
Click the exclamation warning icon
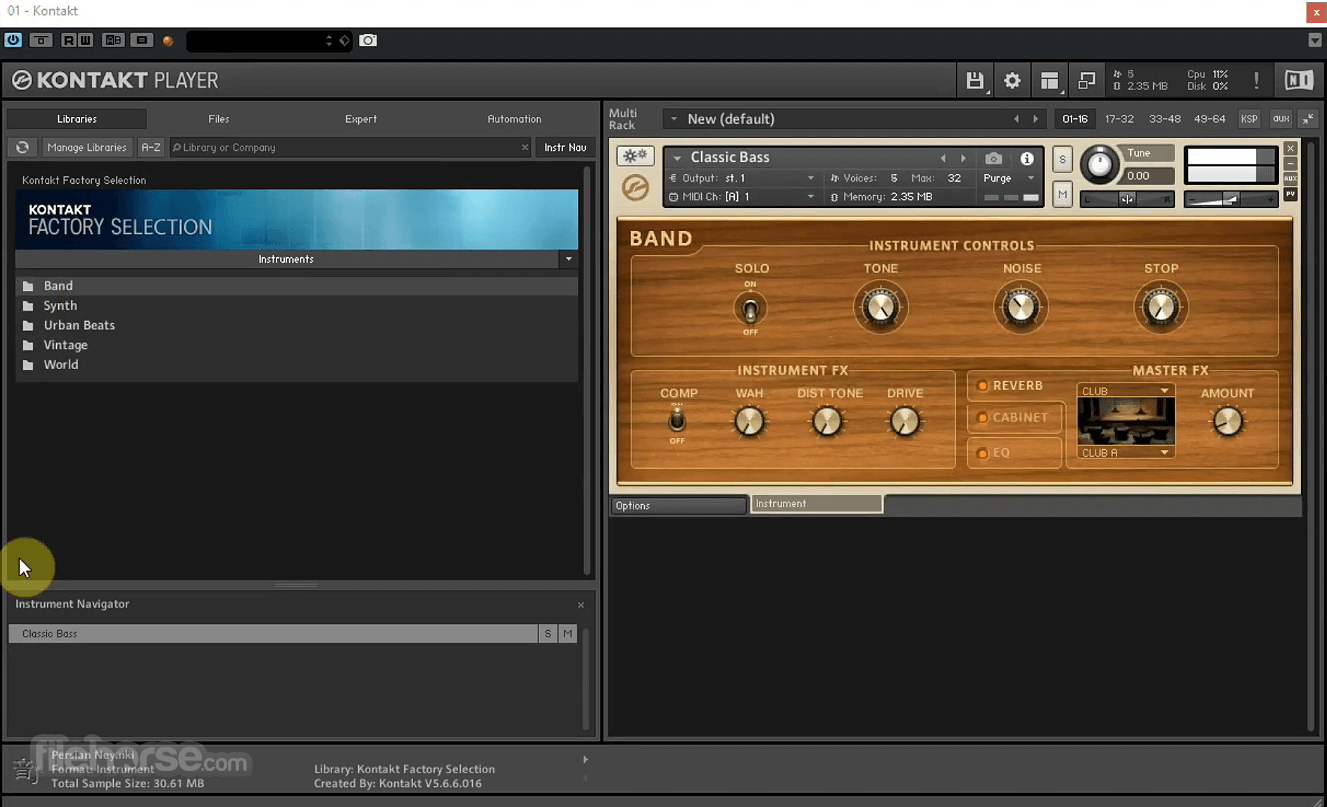click(x=1256, y=80)
